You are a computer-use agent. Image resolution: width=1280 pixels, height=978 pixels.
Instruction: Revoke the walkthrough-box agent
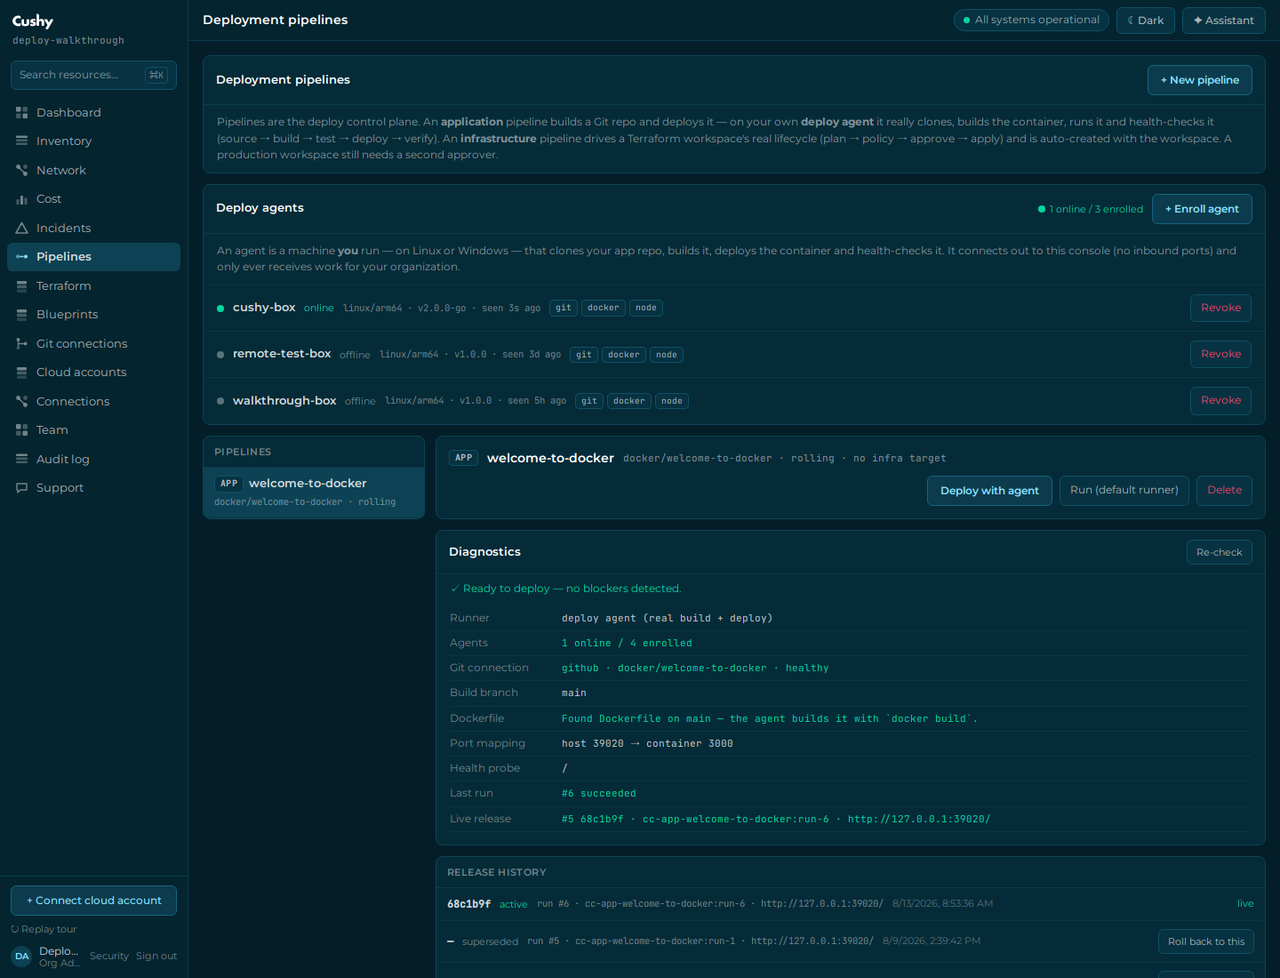tap(1221, 400)
